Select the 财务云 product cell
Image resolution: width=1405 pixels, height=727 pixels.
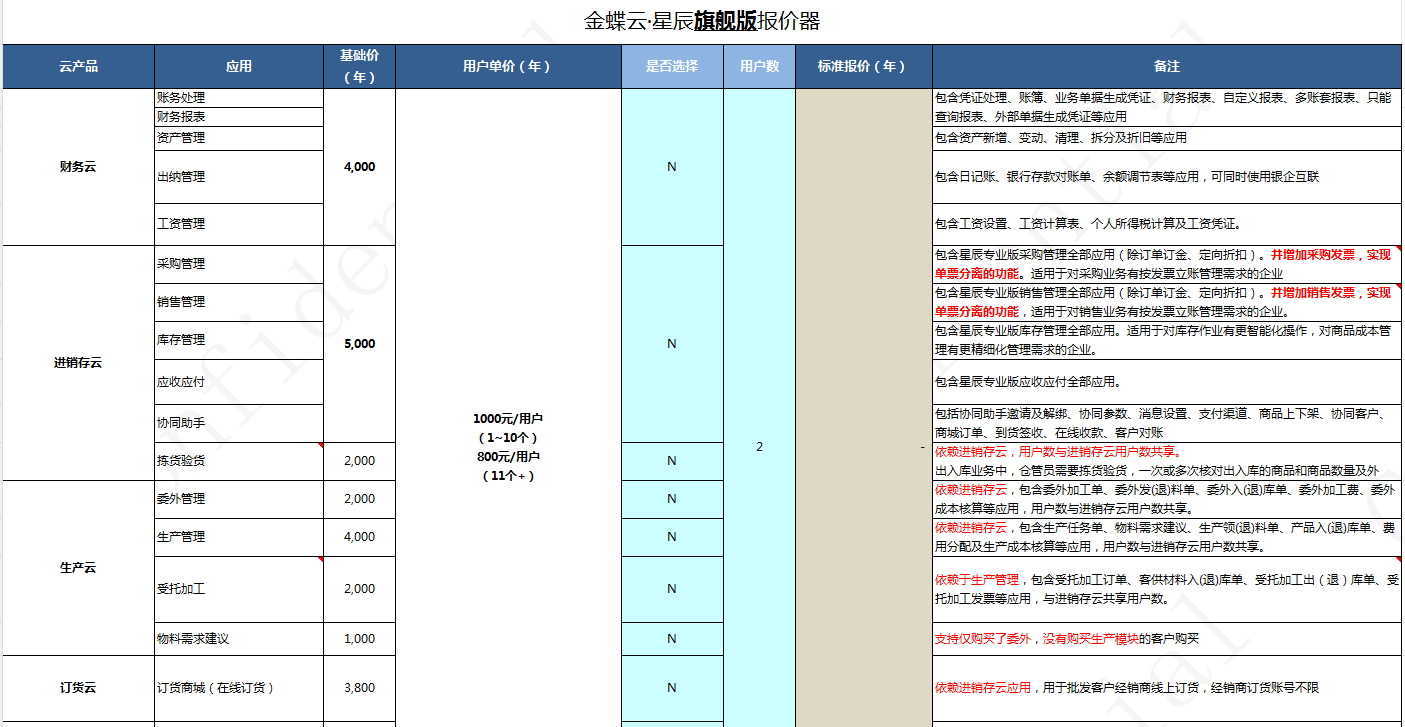click(77, 166)
